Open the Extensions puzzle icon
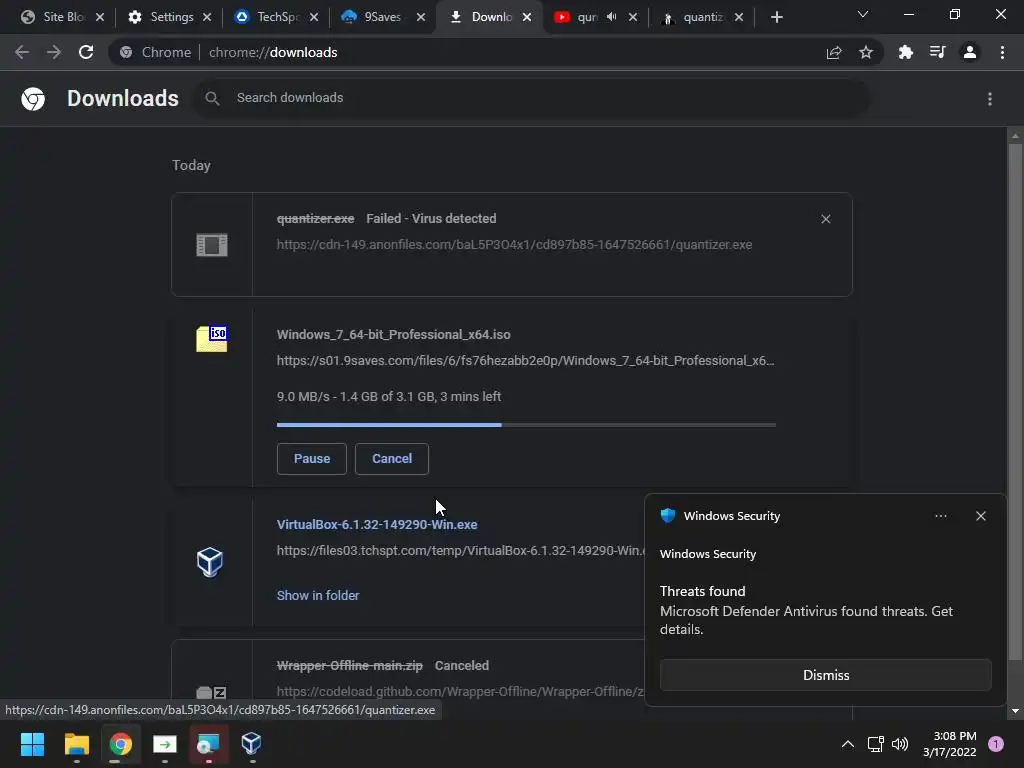 (906, 52)
